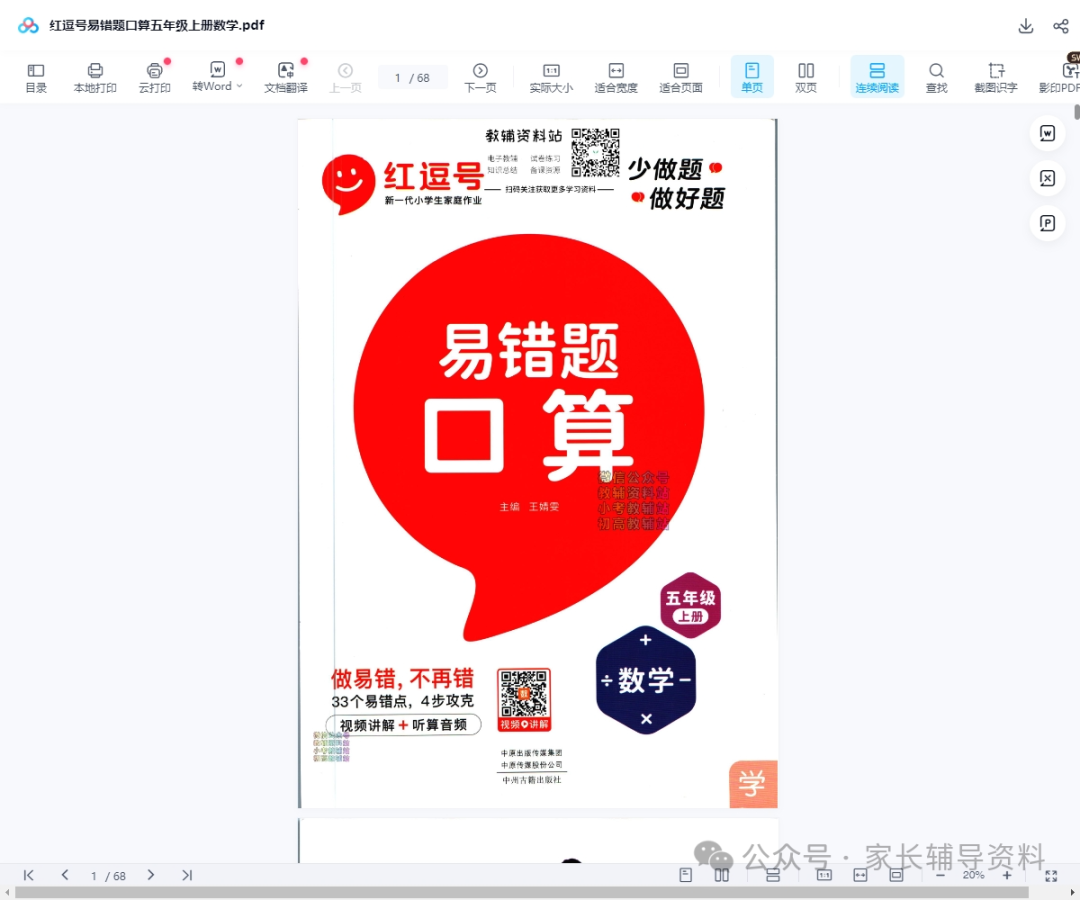Go to previous page in bottom bar
This screenshot has width=1080, height=900.
(x=65, y=875)
